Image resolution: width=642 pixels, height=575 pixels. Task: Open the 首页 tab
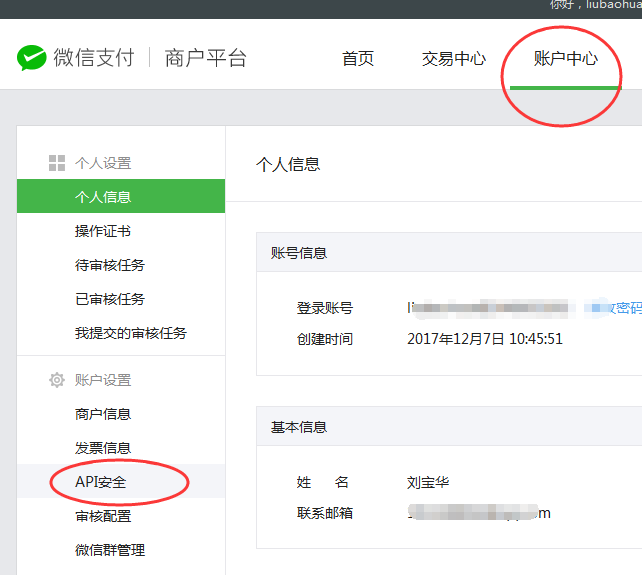pyautogui.click(x=358, y=58)
